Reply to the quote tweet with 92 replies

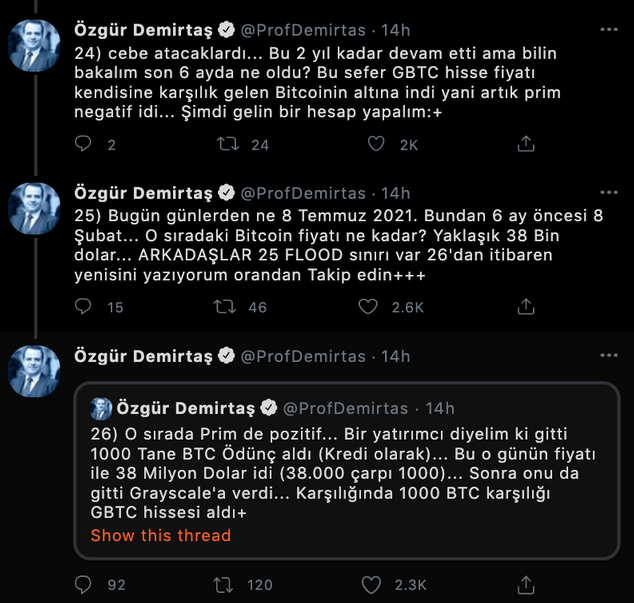83,584
